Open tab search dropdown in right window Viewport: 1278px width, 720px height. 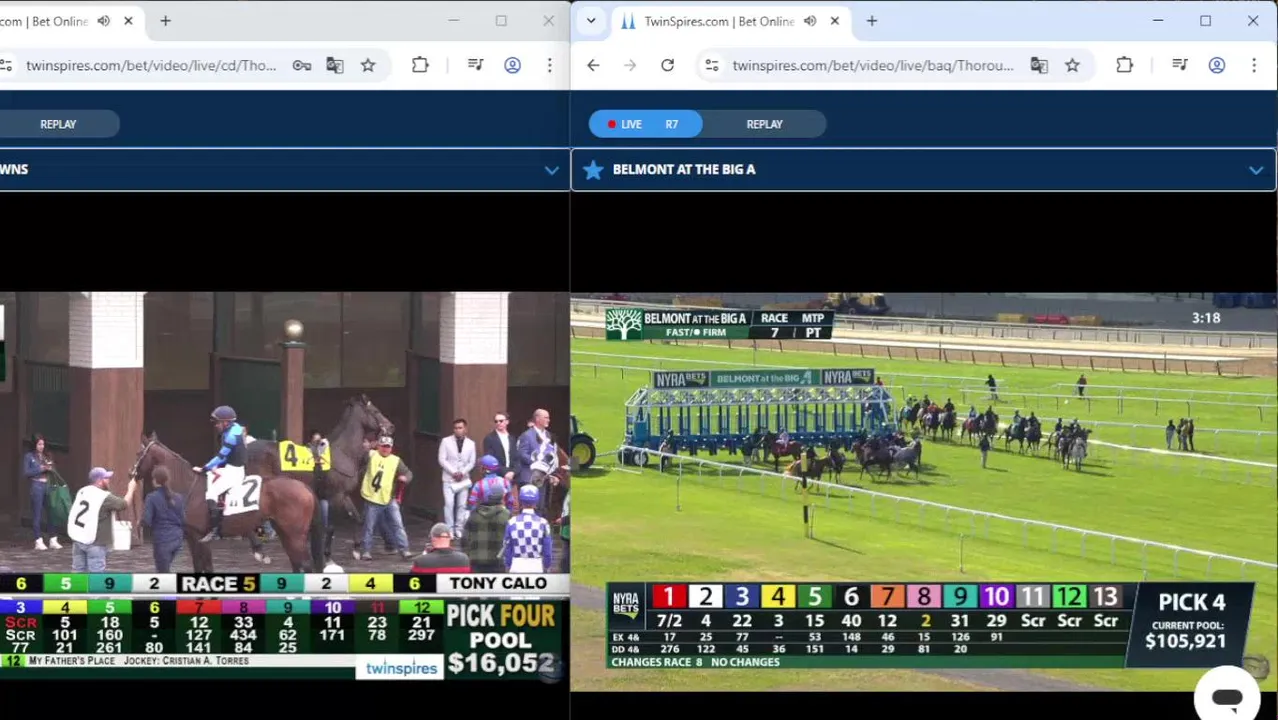tap(591, 21)
